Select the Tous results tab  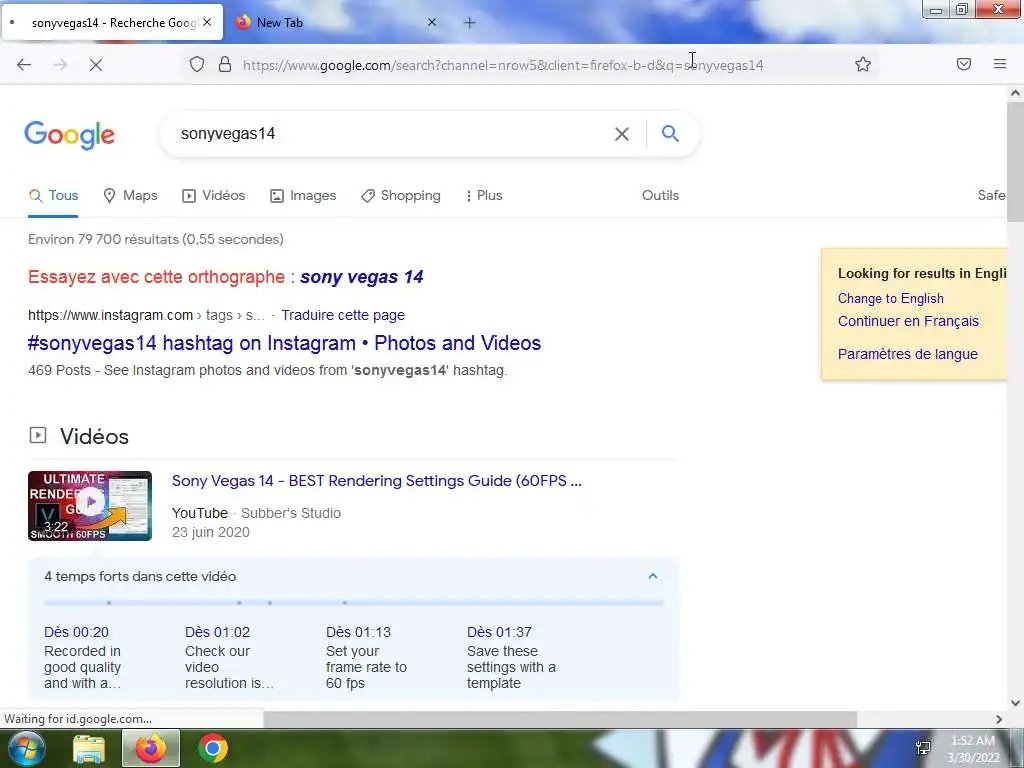tap(54, 195)
